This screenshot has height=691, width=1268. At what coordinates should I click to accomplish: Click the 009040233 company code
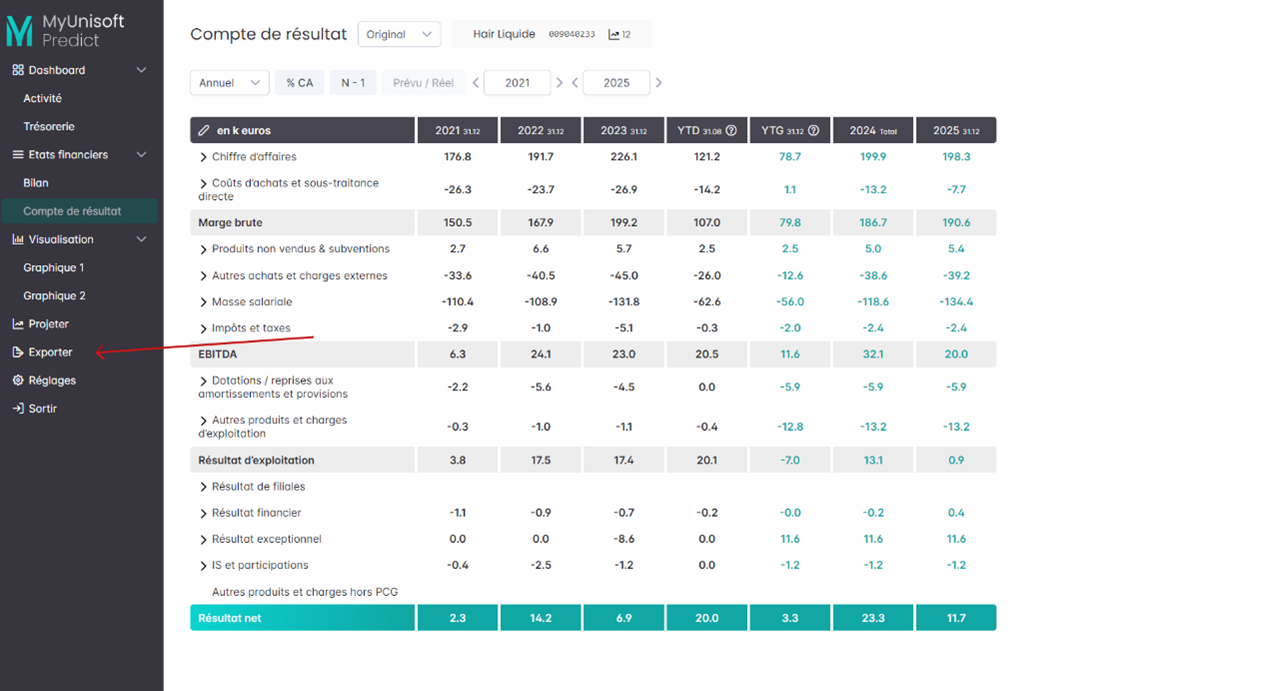point(572,35)
